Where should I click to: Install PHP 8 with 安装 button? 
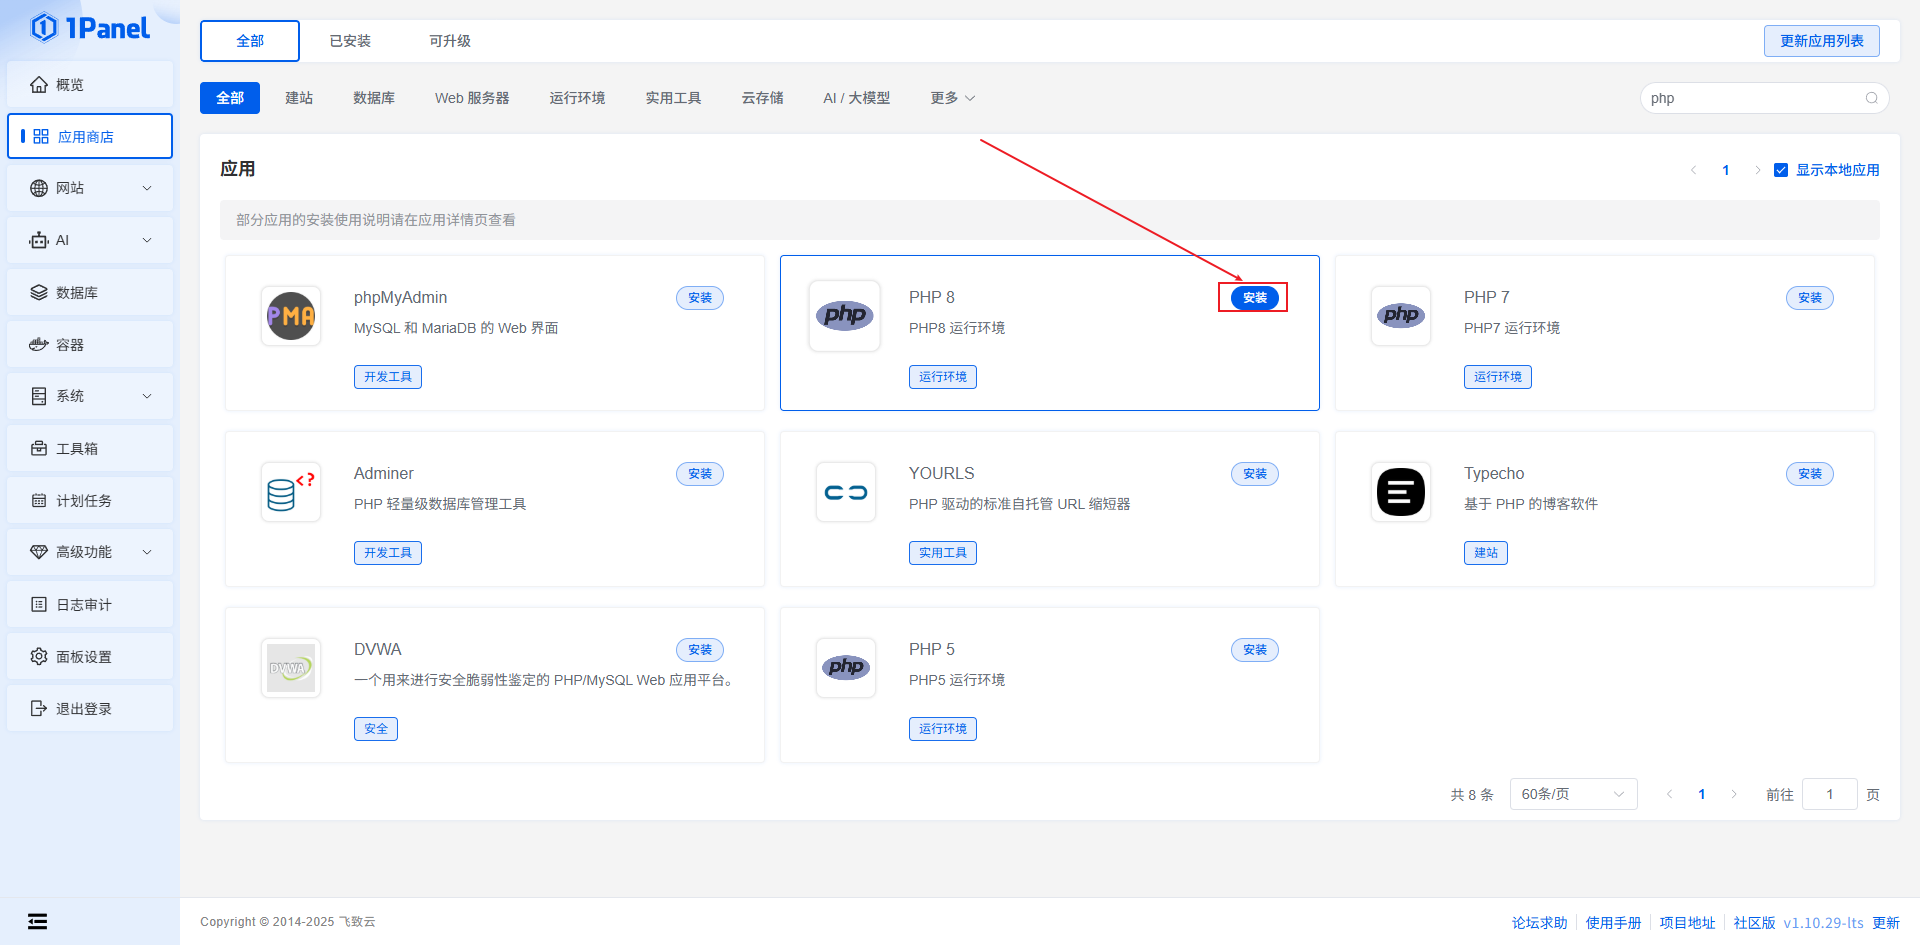pyautogui.click(x=1255, y=298)
